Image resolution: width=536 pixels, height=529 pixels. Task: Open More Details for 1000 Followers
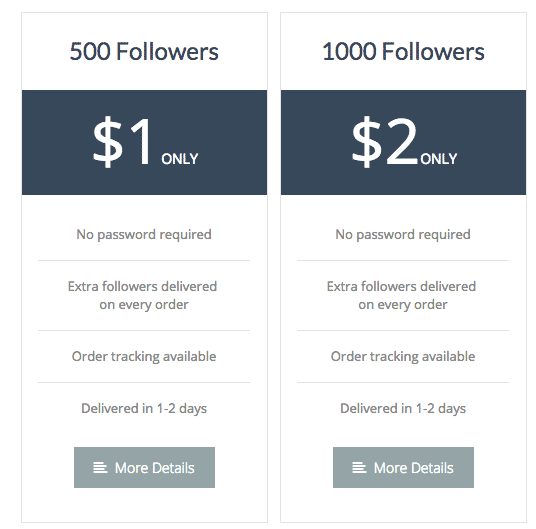coord(403,467)
